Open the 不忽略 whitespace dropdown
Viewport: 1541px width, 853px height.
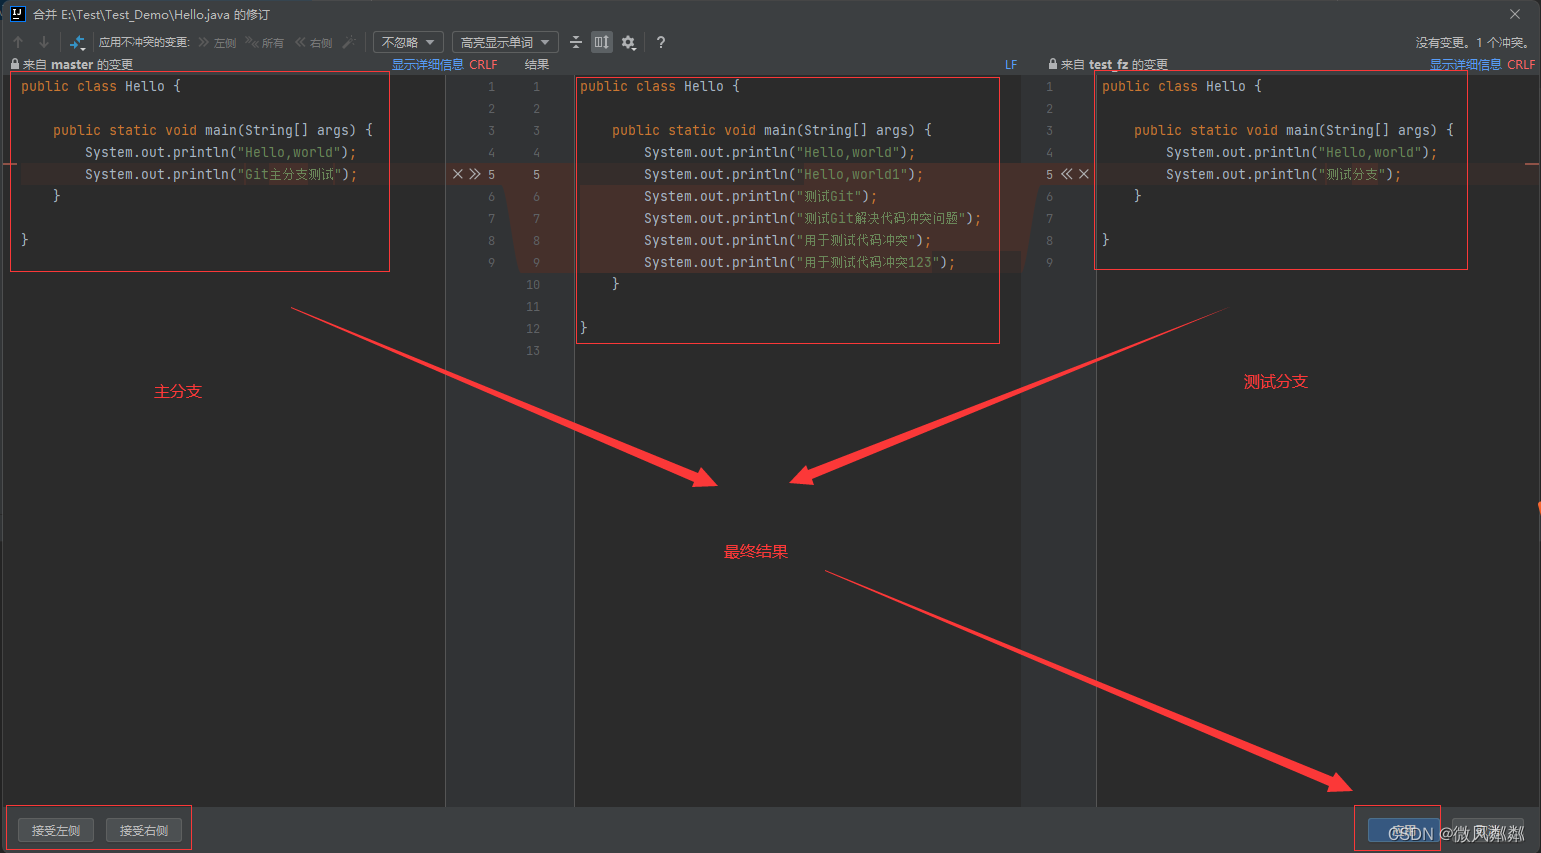click(x=408, y=42)
